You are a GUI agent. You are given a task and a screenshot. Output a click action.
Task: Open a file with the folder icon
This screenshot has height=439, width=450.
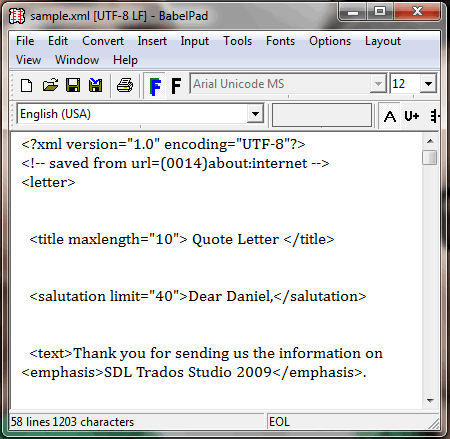[50, 85]
